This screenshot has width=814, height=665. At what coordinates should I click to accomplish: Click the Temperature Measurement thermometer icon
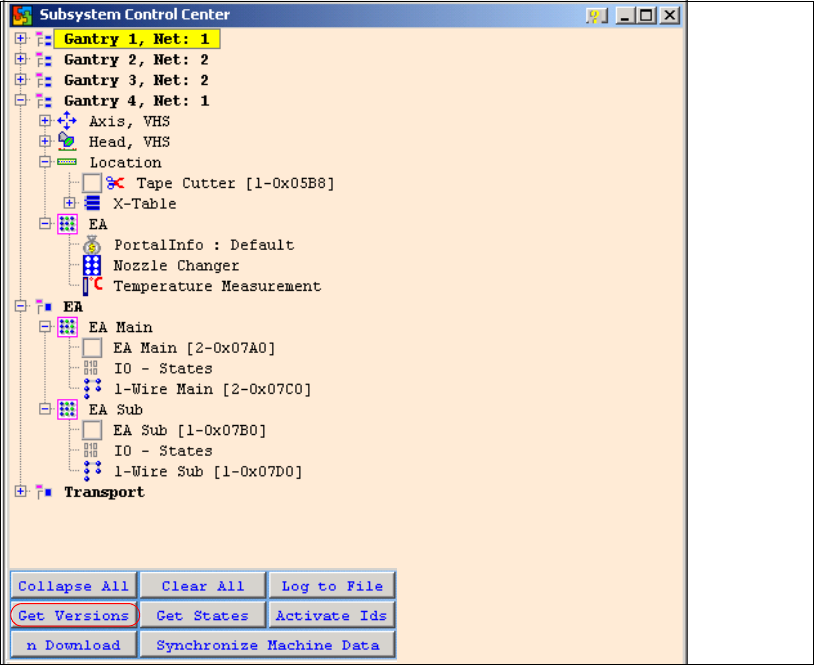pos(92,286)
